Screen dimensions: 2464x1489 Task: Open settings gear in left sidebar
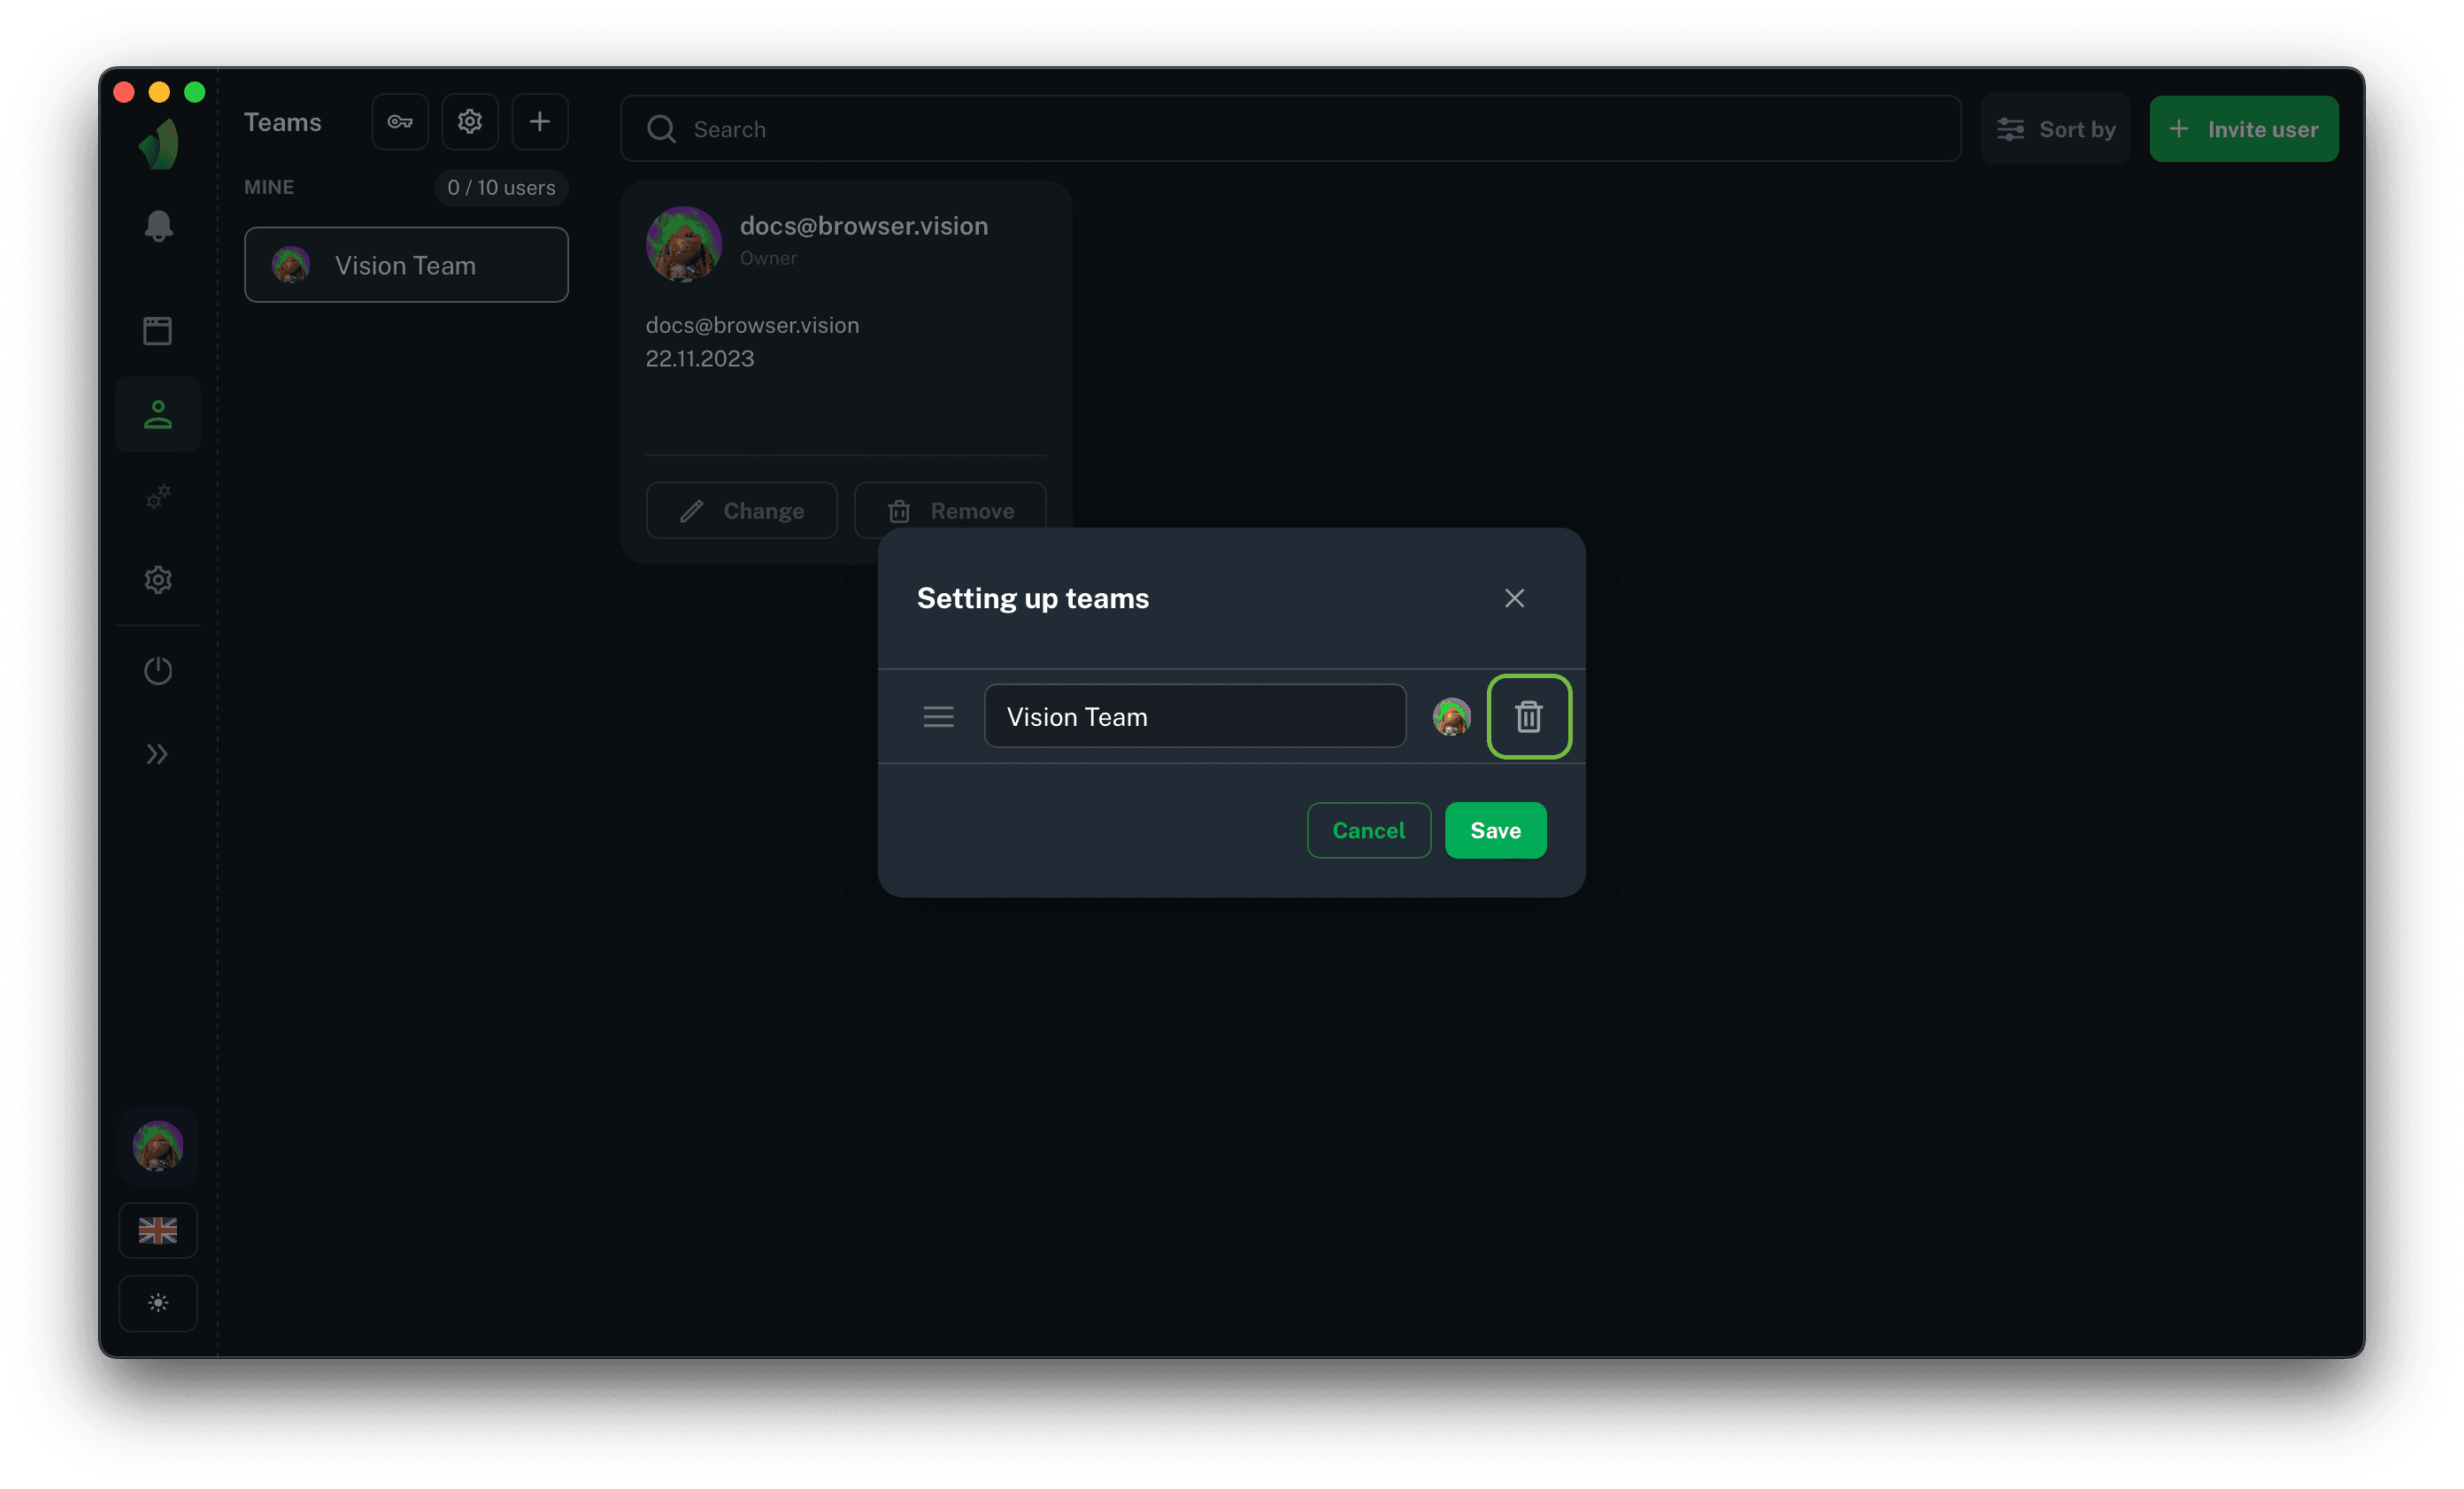158,580
